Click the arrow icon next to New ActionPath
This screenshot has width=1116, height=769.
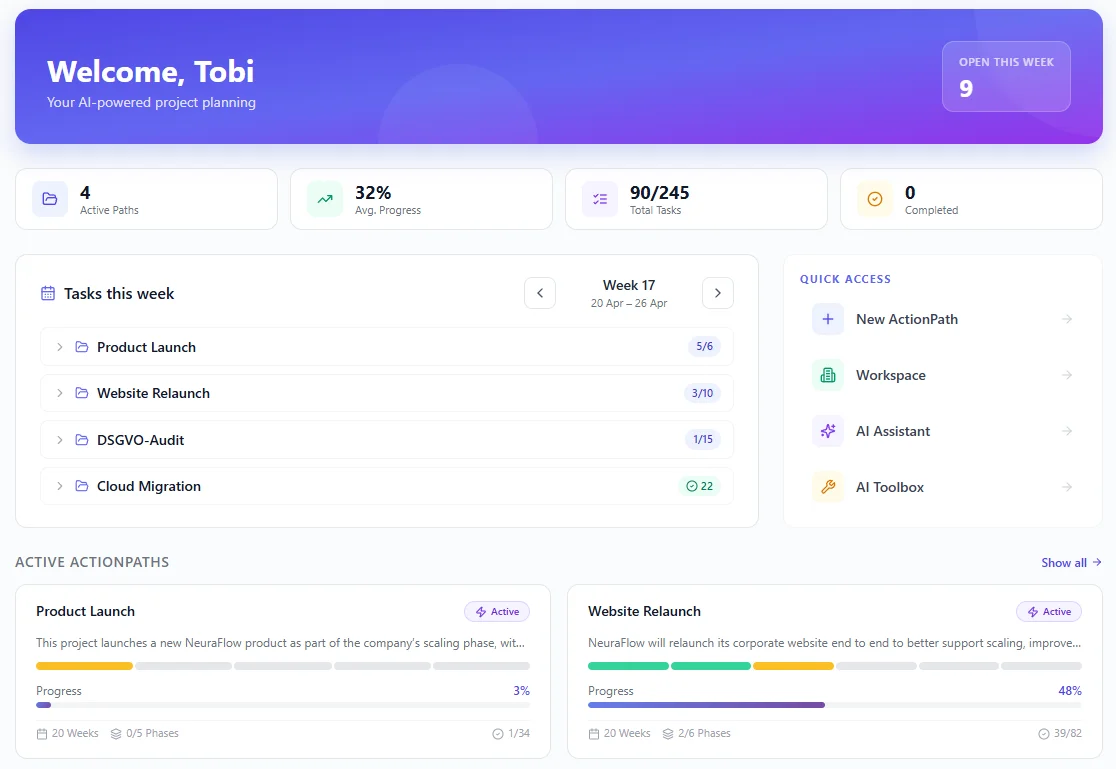[1067, 319]
